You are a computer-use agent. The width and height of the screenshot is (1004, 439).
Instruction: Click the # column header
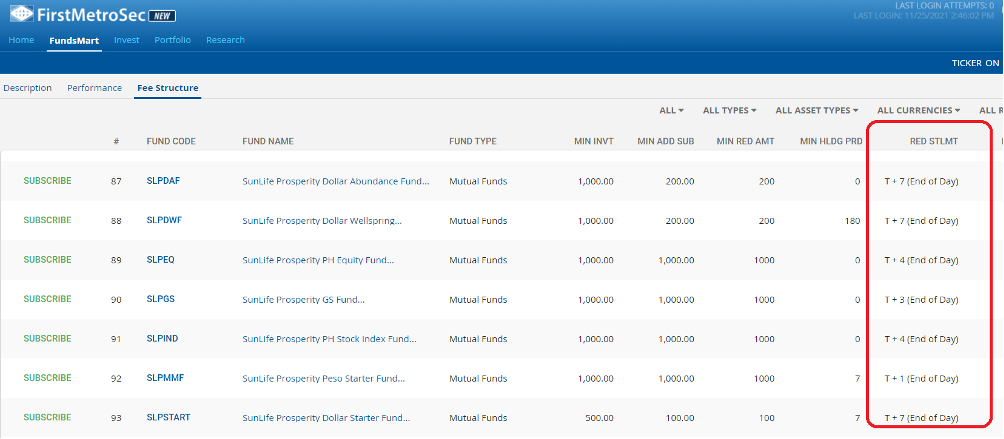point(117,141)
